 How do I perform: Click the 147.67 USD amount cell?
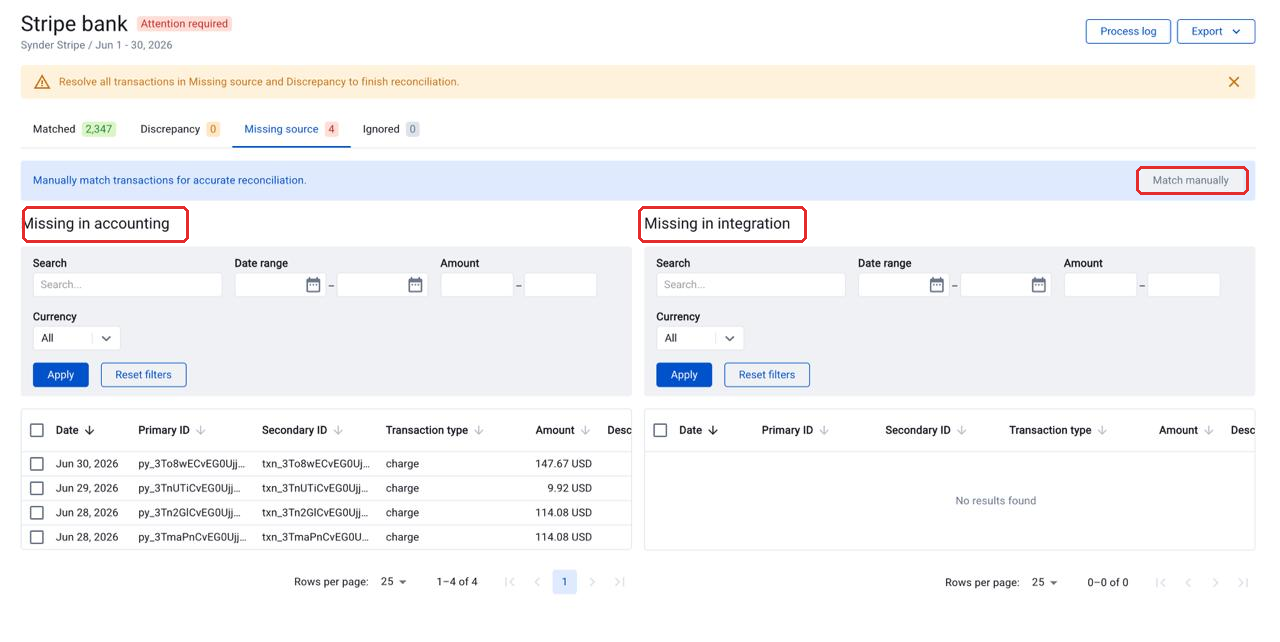(x=563, y=464)
